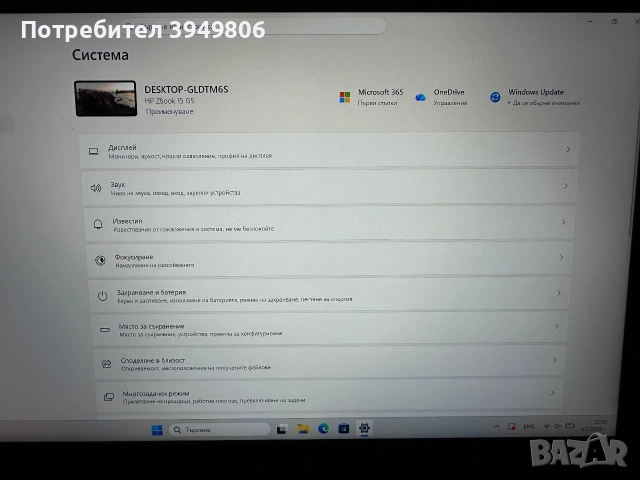Image resolution: width=640 pixels, height=480 pixels.
Task: Click the taskbar Търсене search box
Action: point(220,429)
